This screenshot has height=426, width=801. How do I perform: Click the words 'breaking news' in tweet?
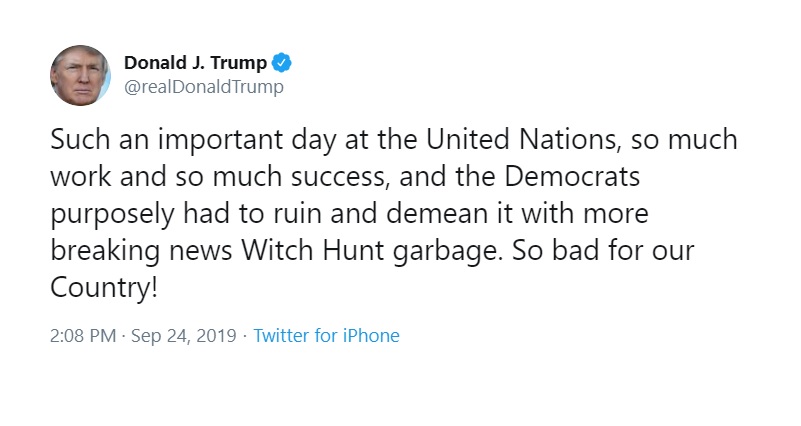[142, 251]
